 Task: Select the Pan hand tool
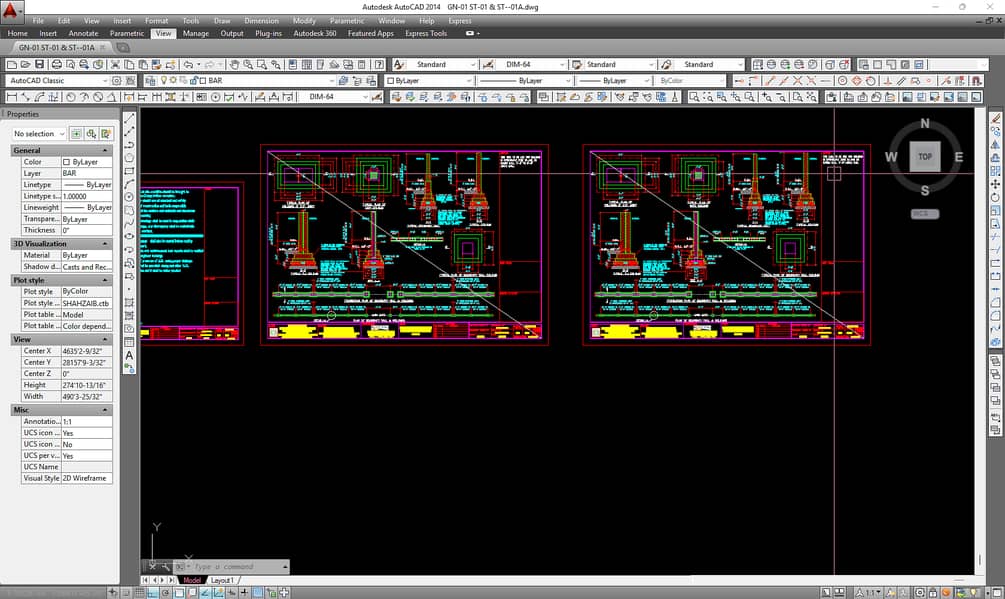click(235, 65)
